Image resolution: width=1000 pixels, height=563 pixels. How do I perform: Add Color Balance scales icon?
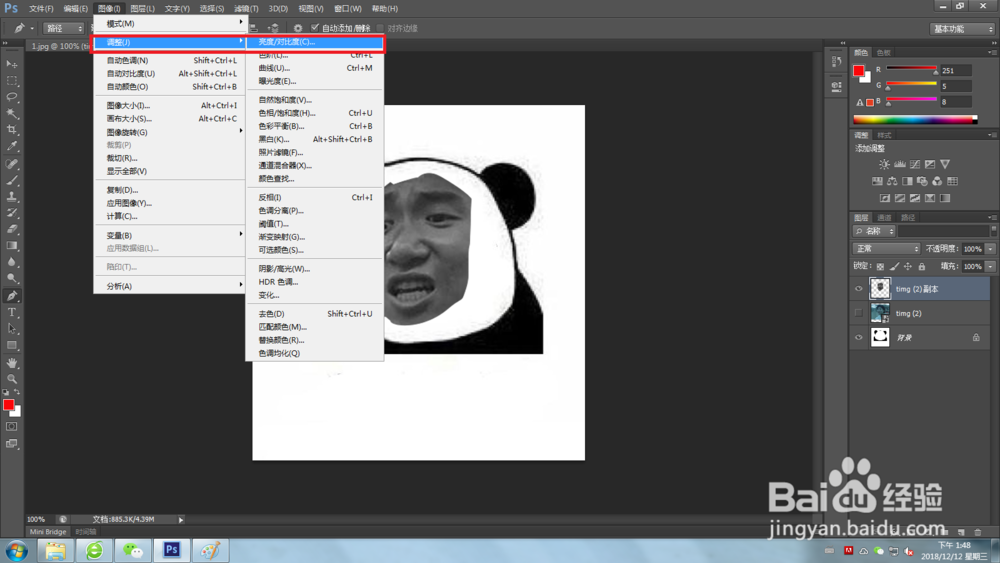[x=892, y=181]
